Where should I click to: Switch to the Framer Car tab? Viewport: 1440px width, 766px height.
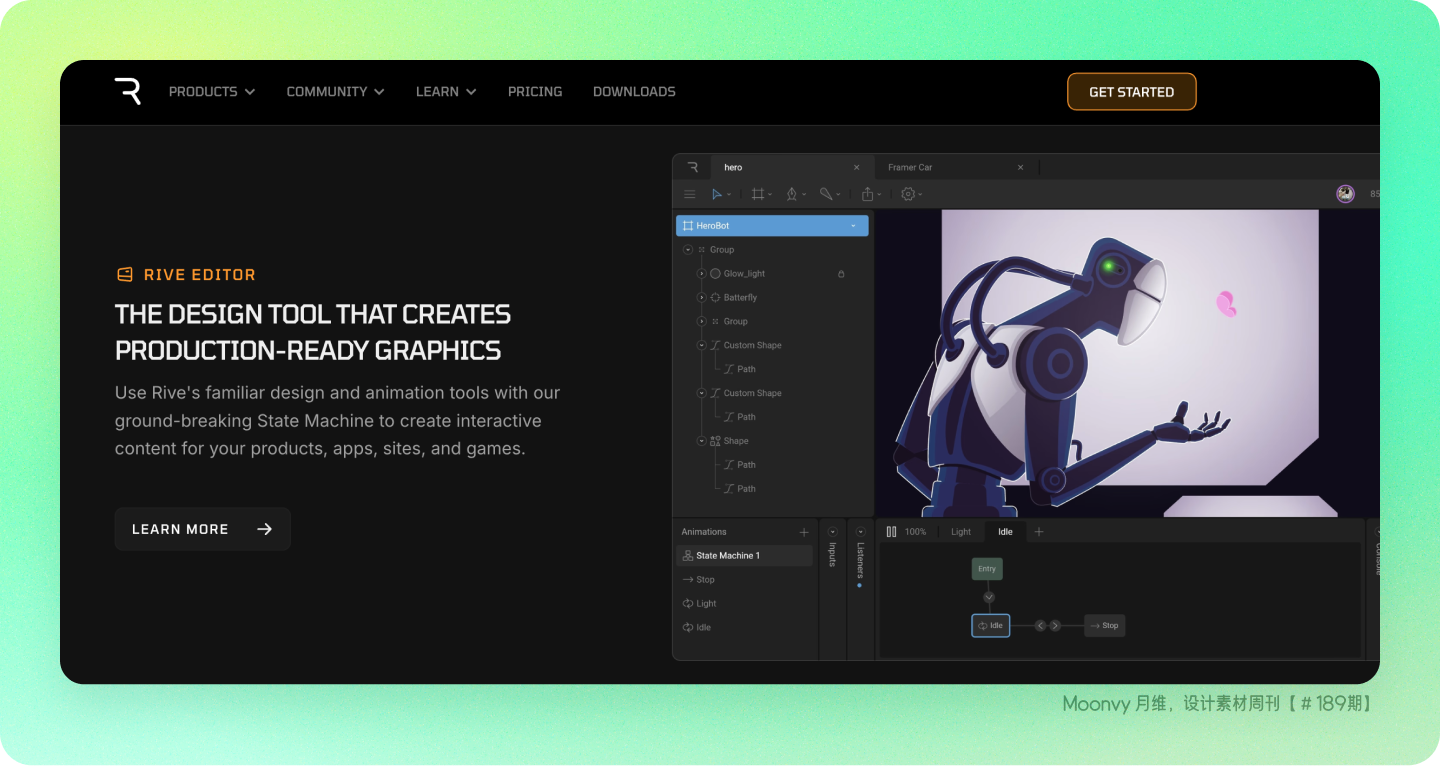910,167
